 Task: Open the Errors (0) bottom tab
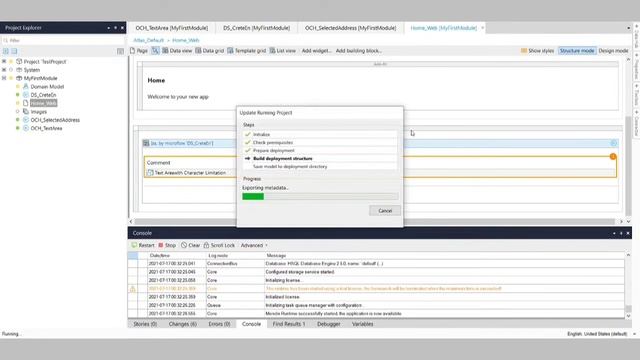click(x=219, y=324)
